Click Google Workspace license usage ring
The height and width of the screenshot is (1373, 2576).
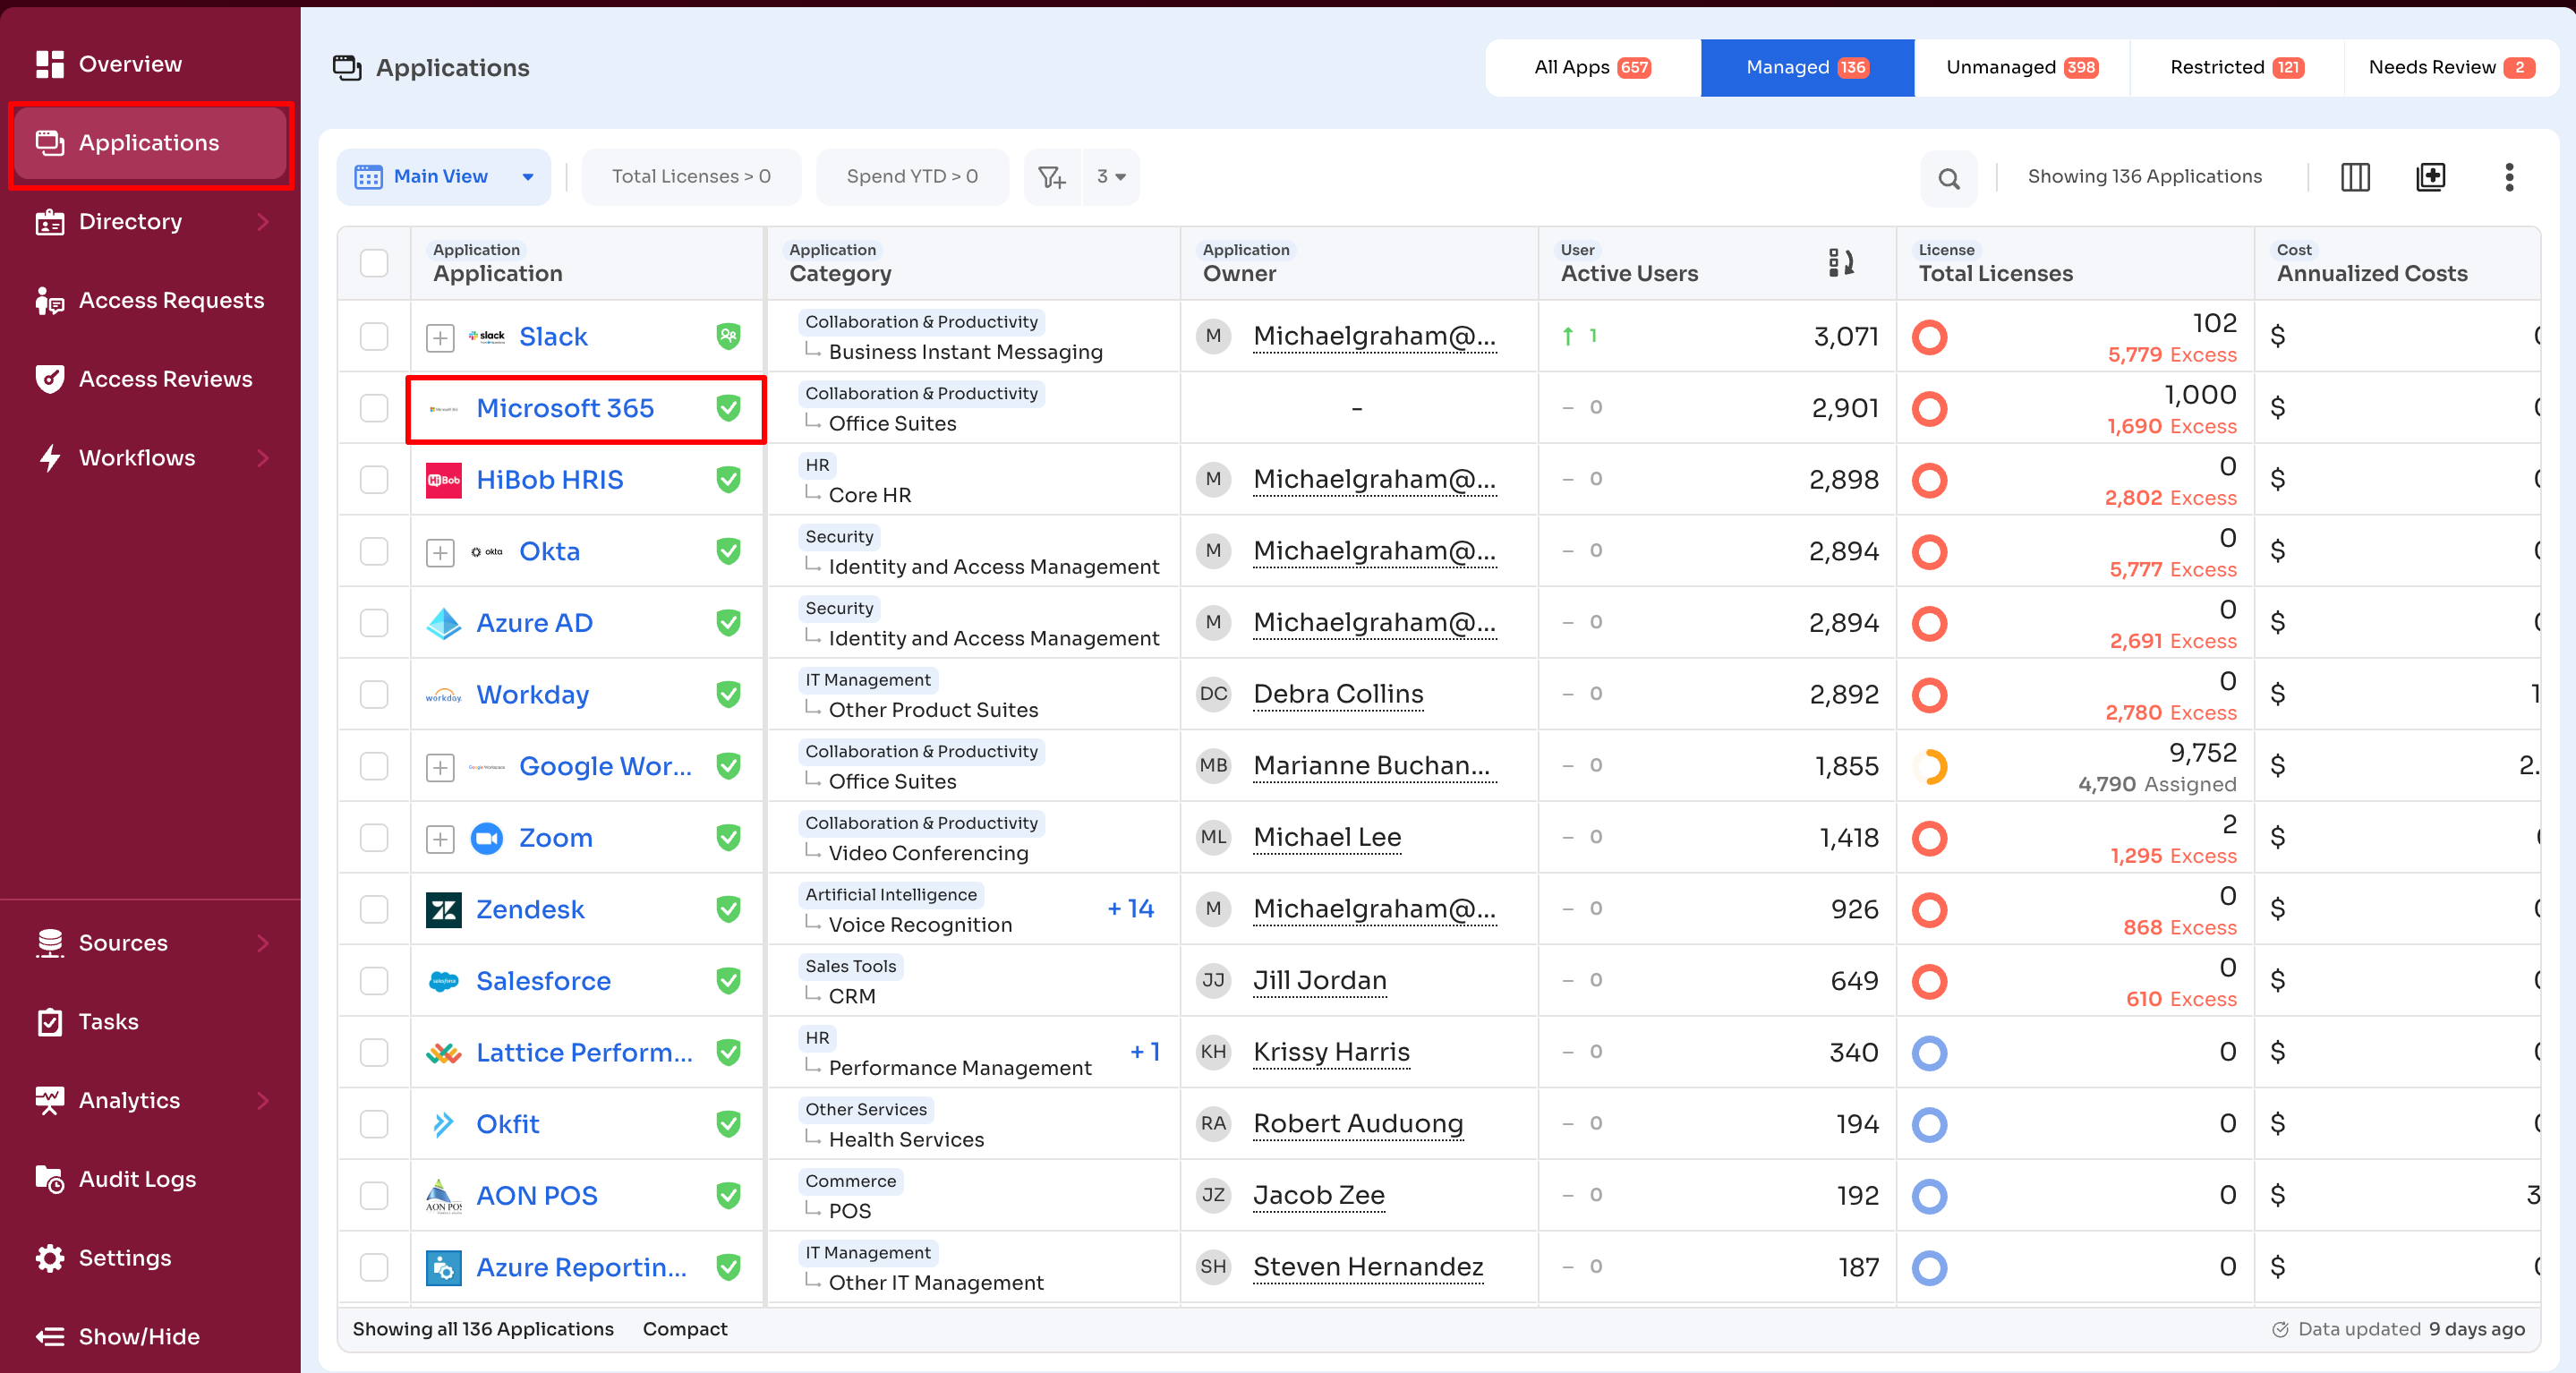coord(1929,767)
